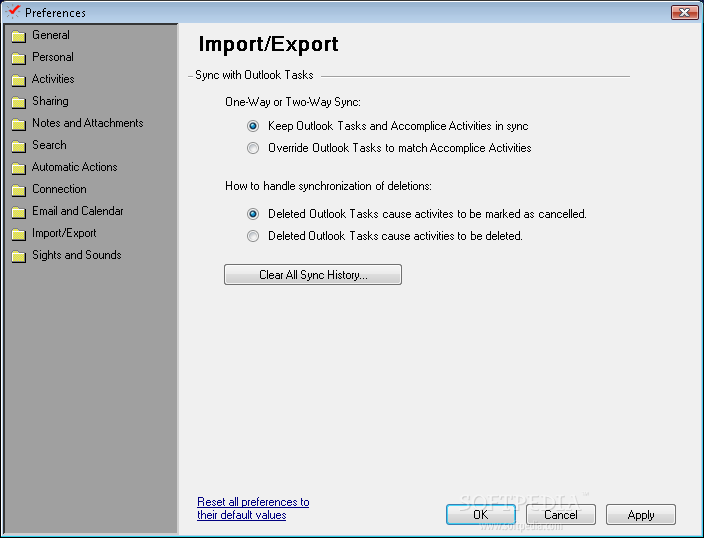
Task: Show the Sharing preferences
Action: [x=50, y=101]
